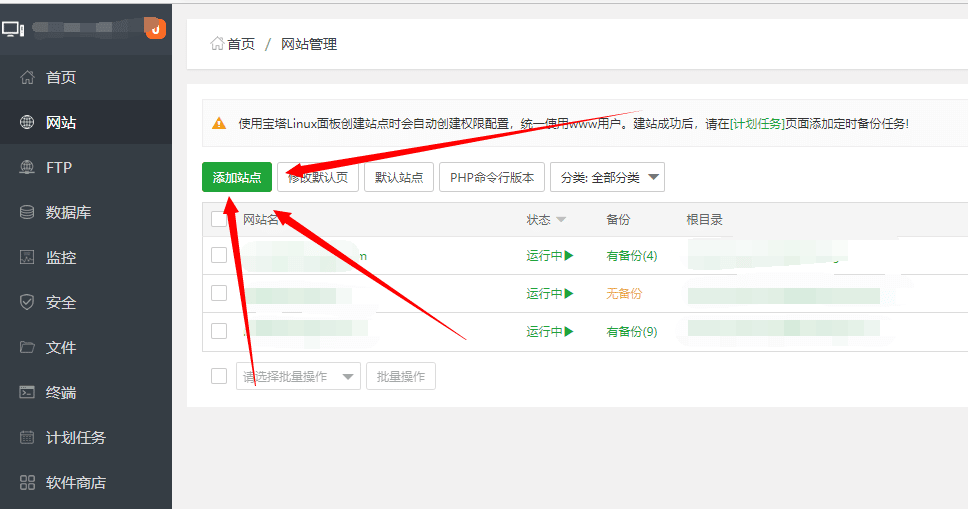Click 运行中 status in the 有备份(4) row

[x=544, y=255]
